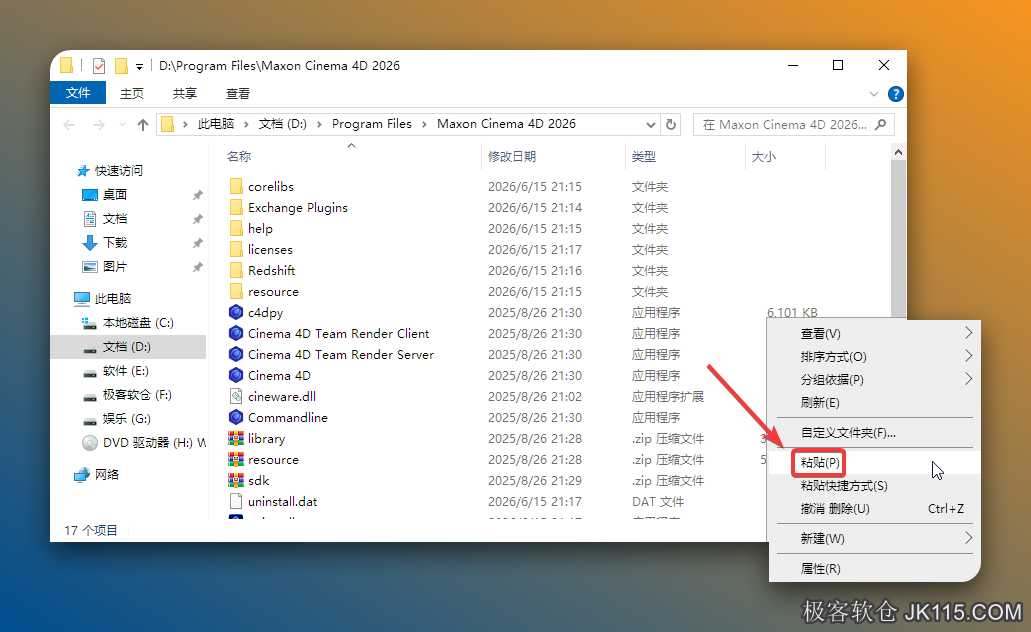Select 图片 in Quick access
Image resolution: width=1031 pixels, height=632 pixels.
click(x=114, y=266)
